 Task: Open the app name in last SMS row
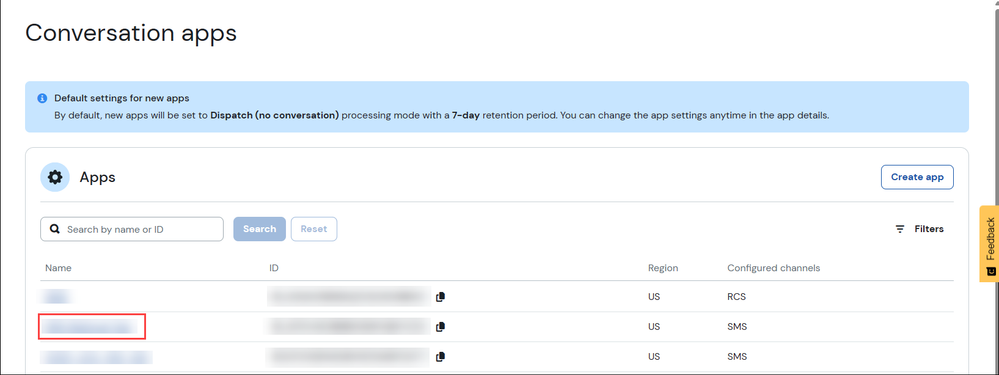tap(97, 357)
